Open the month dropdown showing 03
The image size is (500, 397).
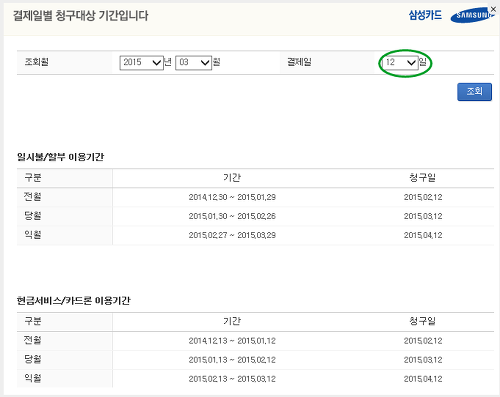(x=193, y=62)
